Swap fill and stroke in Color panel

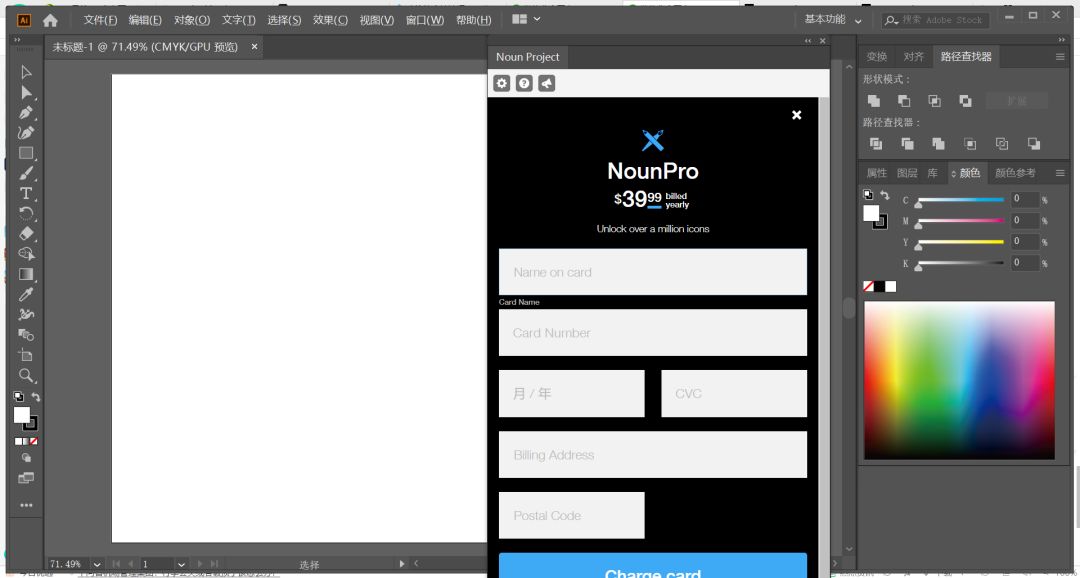point(884,196)
